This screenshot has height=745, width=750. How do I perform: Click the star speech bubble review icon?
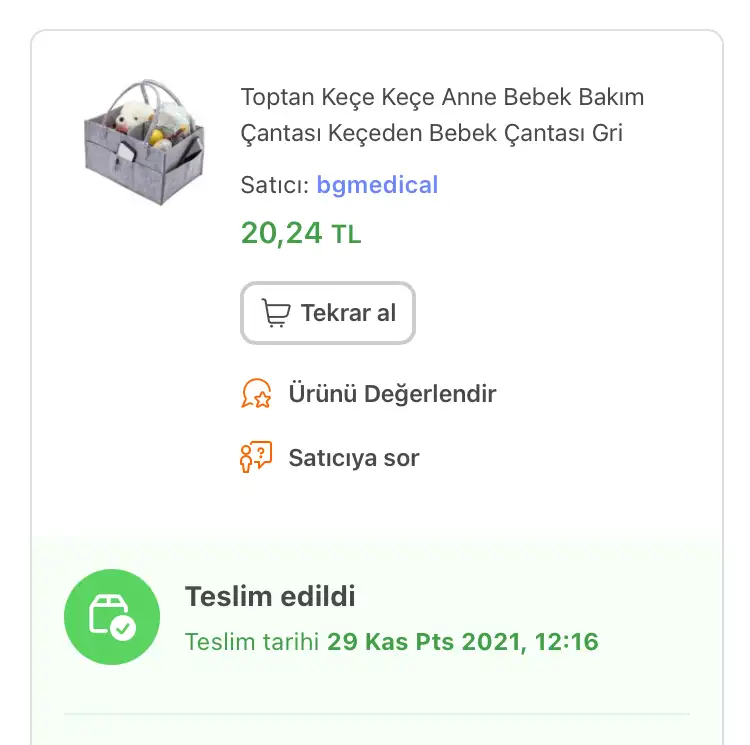(257, 394)
